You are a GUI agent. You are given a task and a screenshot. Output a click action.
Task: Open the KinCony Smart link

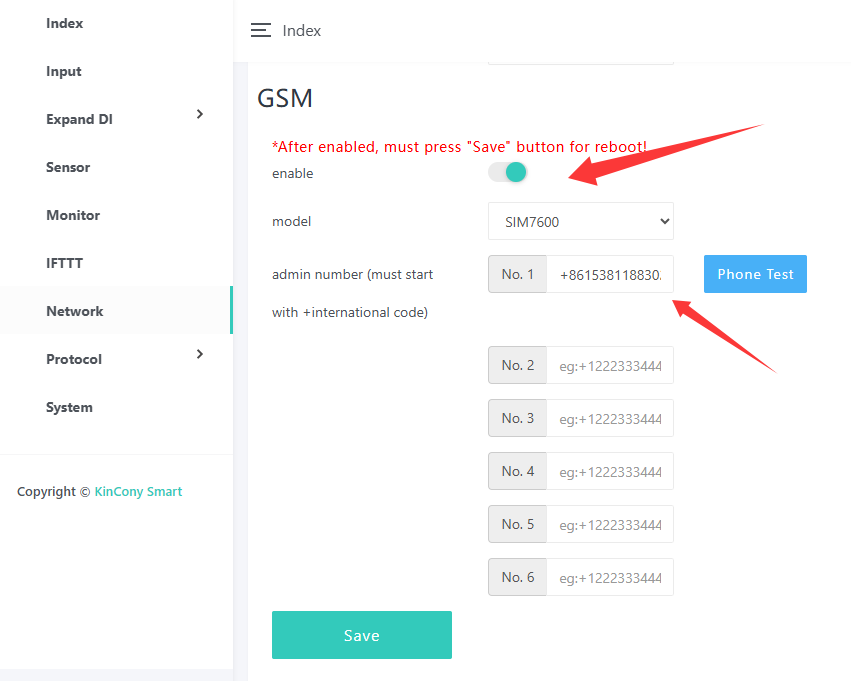(138, 491)
